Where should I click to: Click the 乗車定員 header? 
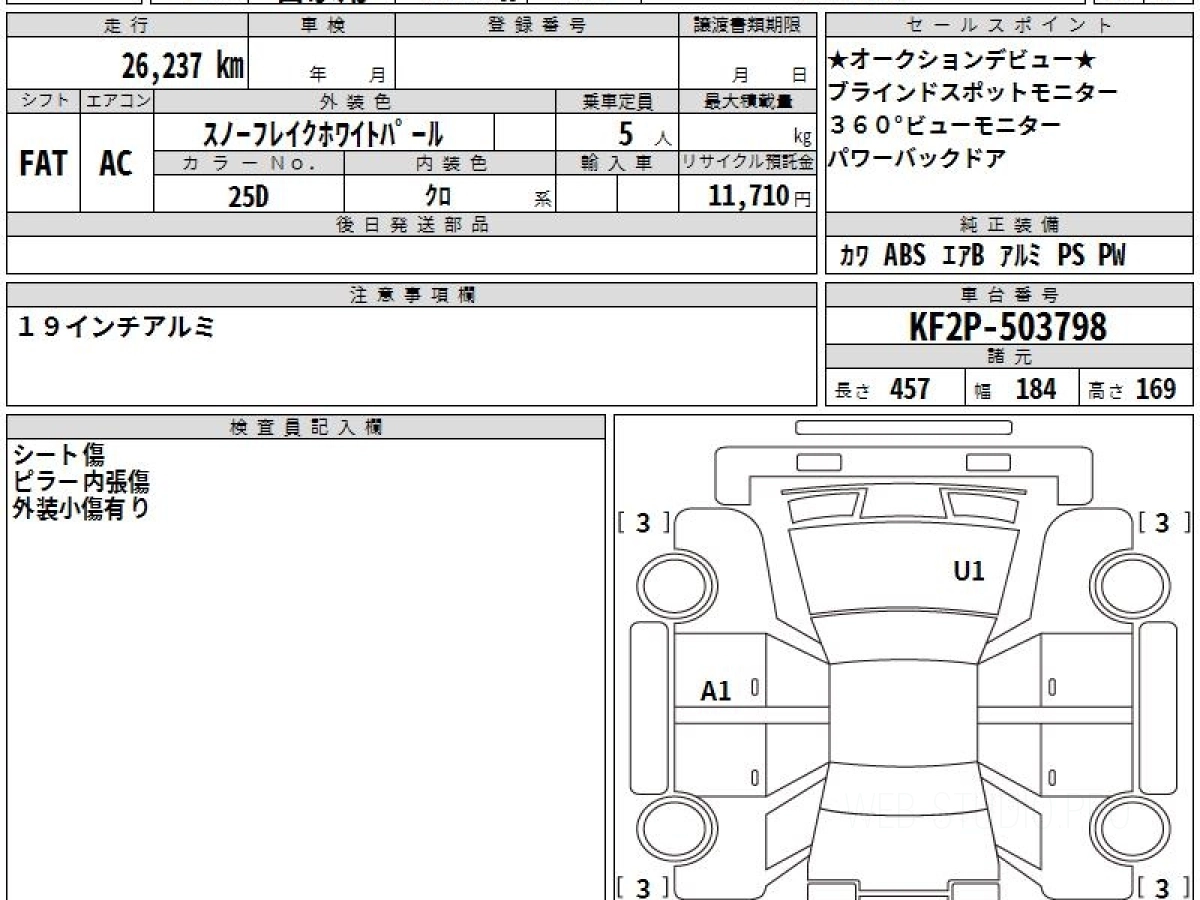[x=617, y=101]
